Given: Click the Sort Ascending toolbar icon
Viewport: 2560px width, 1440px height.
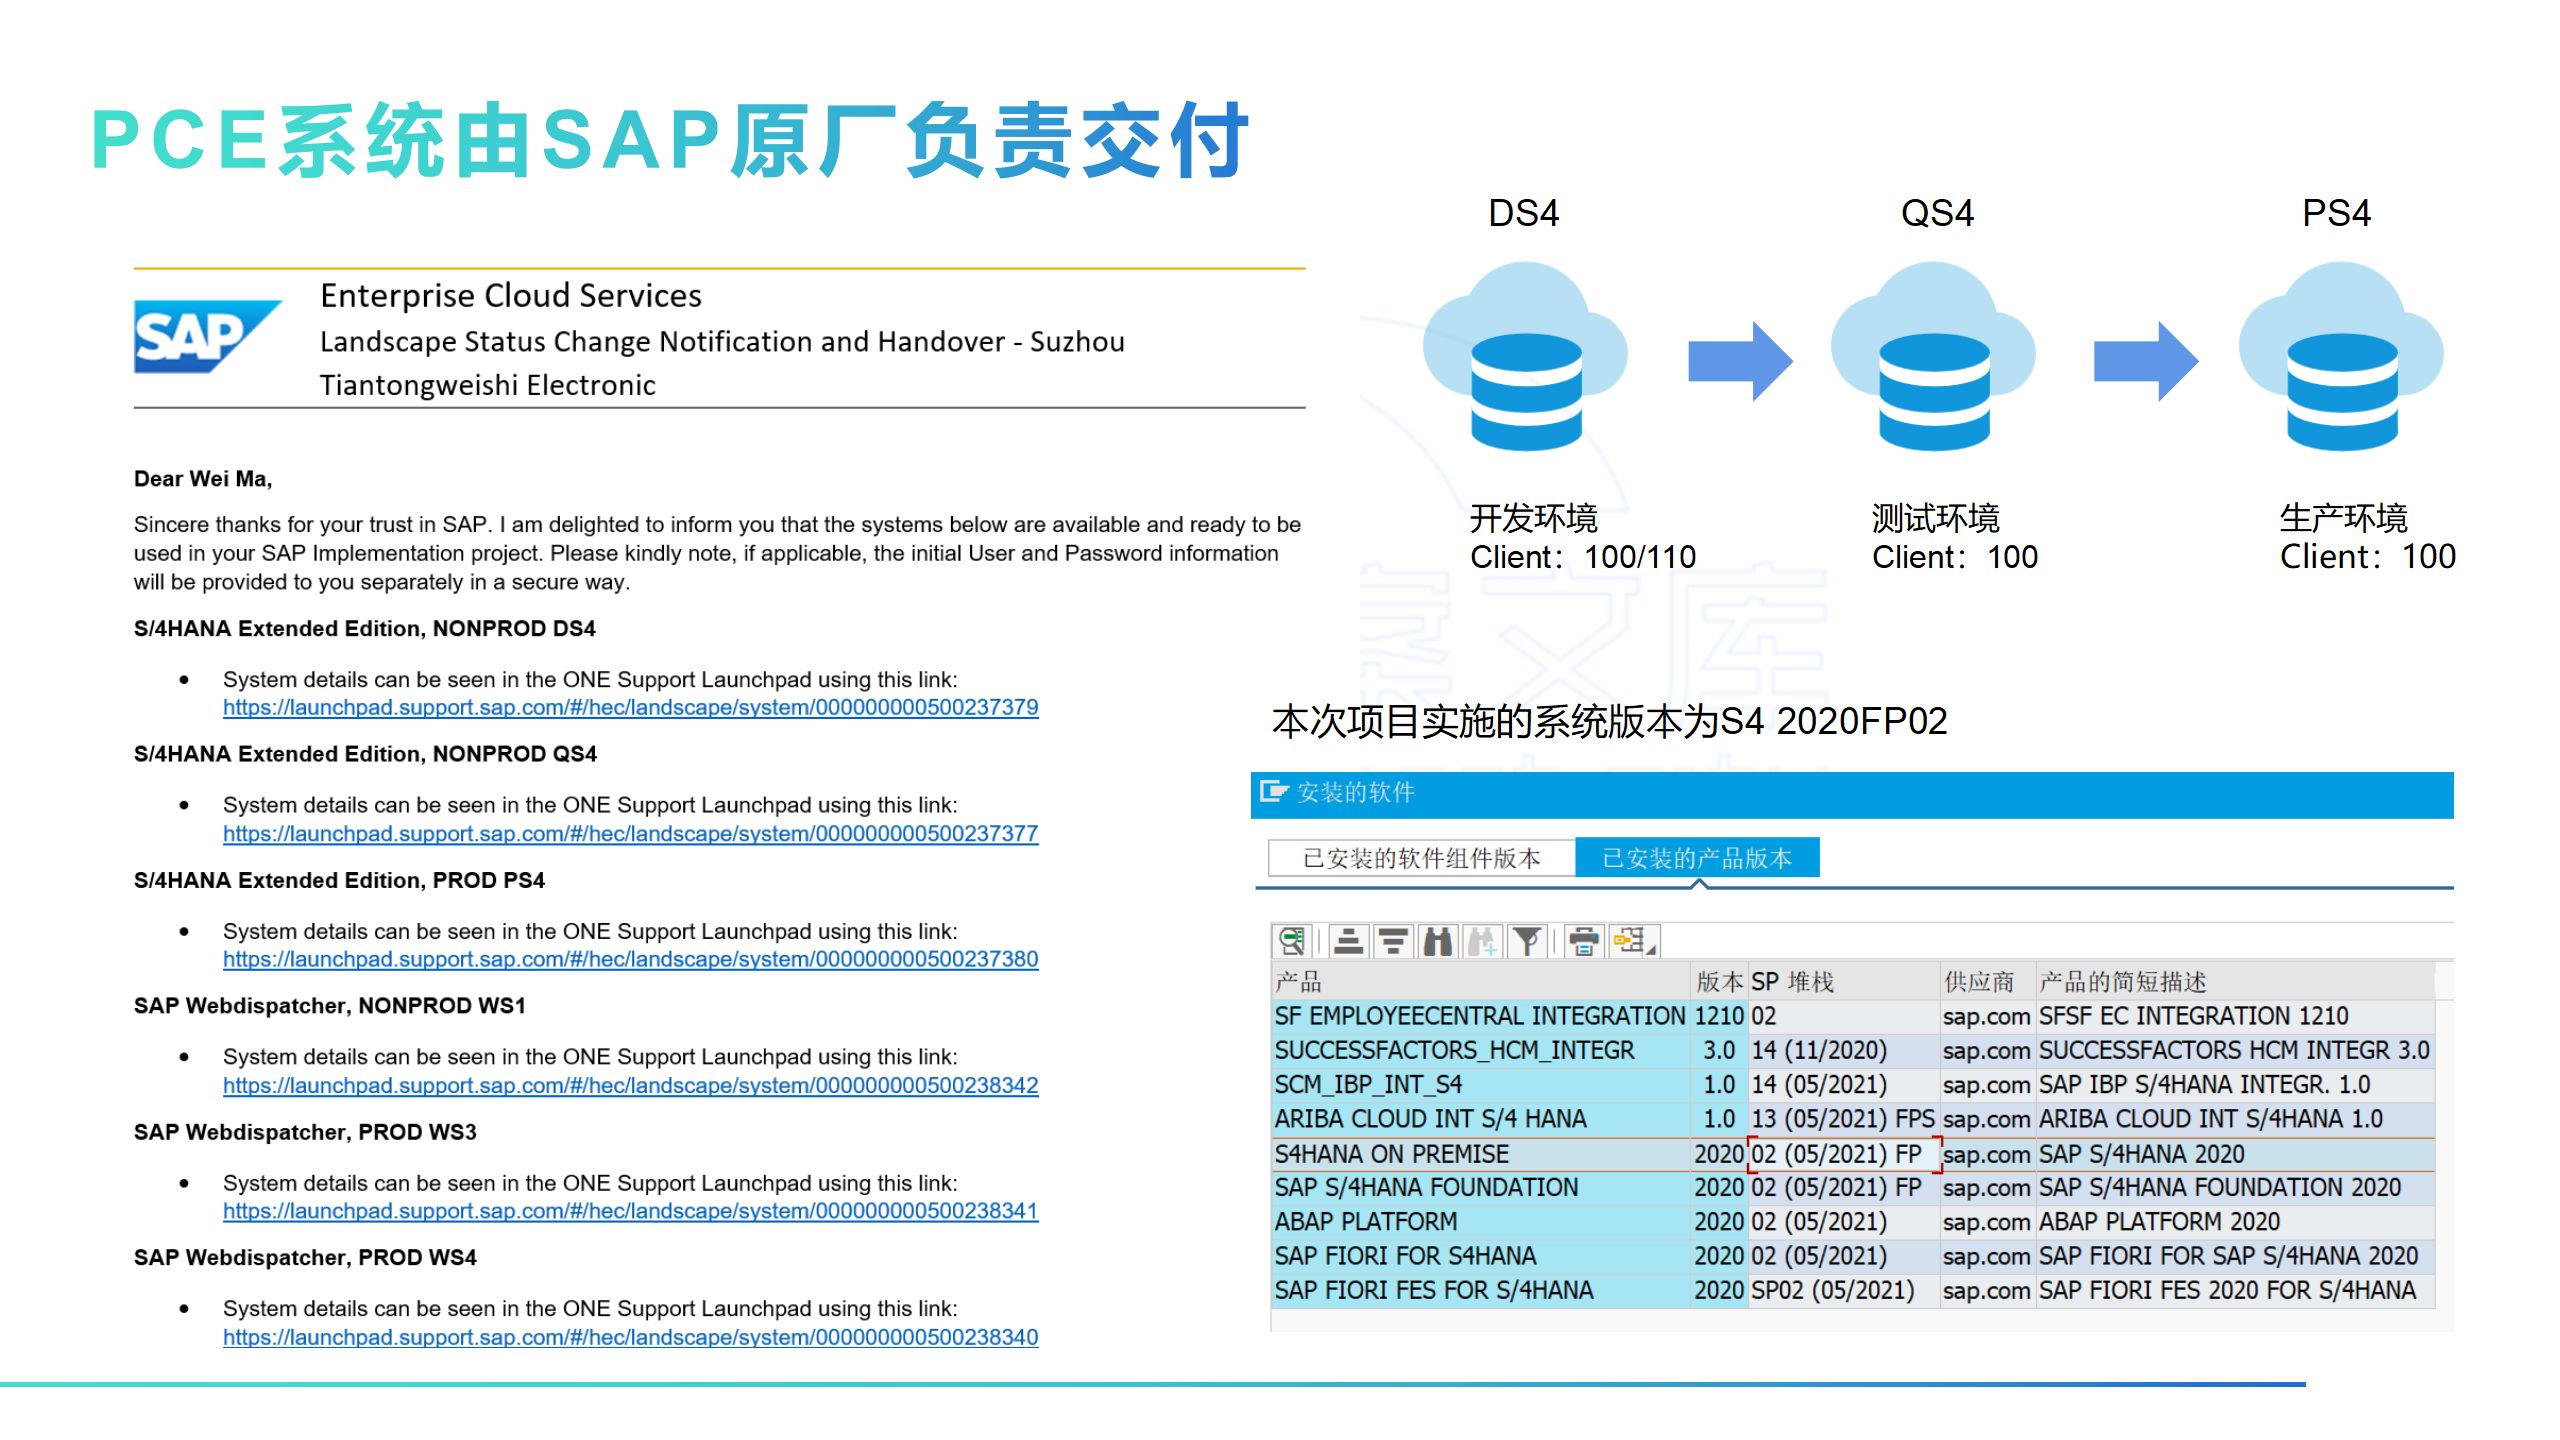Looking at the screenshot, I should pos(1348,941).
